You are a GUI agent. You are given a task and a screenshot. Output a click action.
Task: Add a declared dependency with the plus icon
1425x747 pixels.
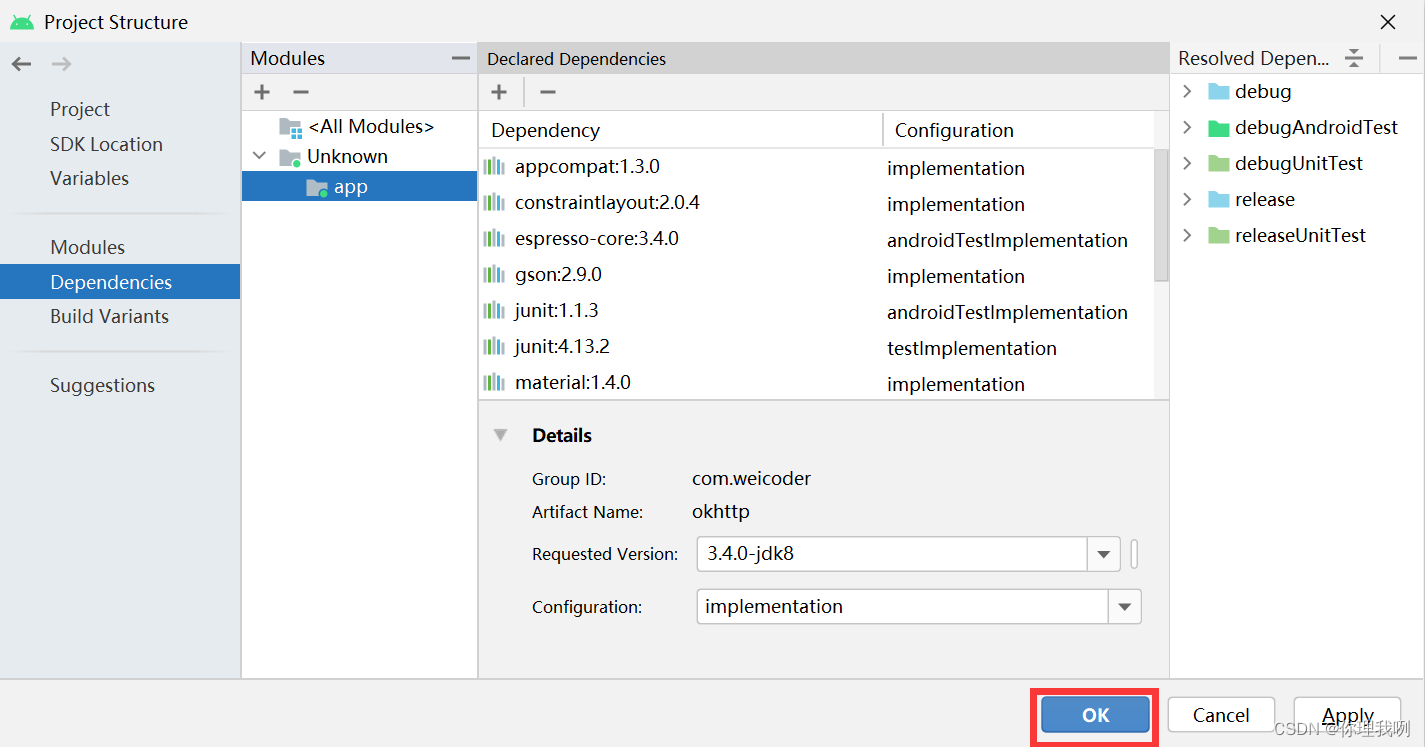click(499, 92)
